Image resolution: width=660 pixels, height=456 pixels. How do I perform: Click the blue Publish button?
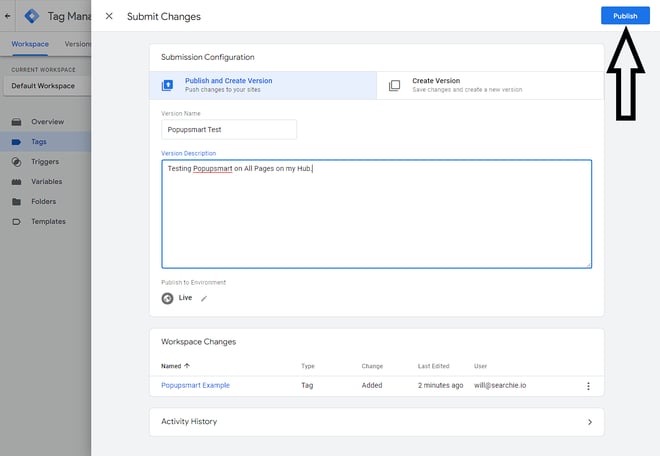tap(625, 16)
